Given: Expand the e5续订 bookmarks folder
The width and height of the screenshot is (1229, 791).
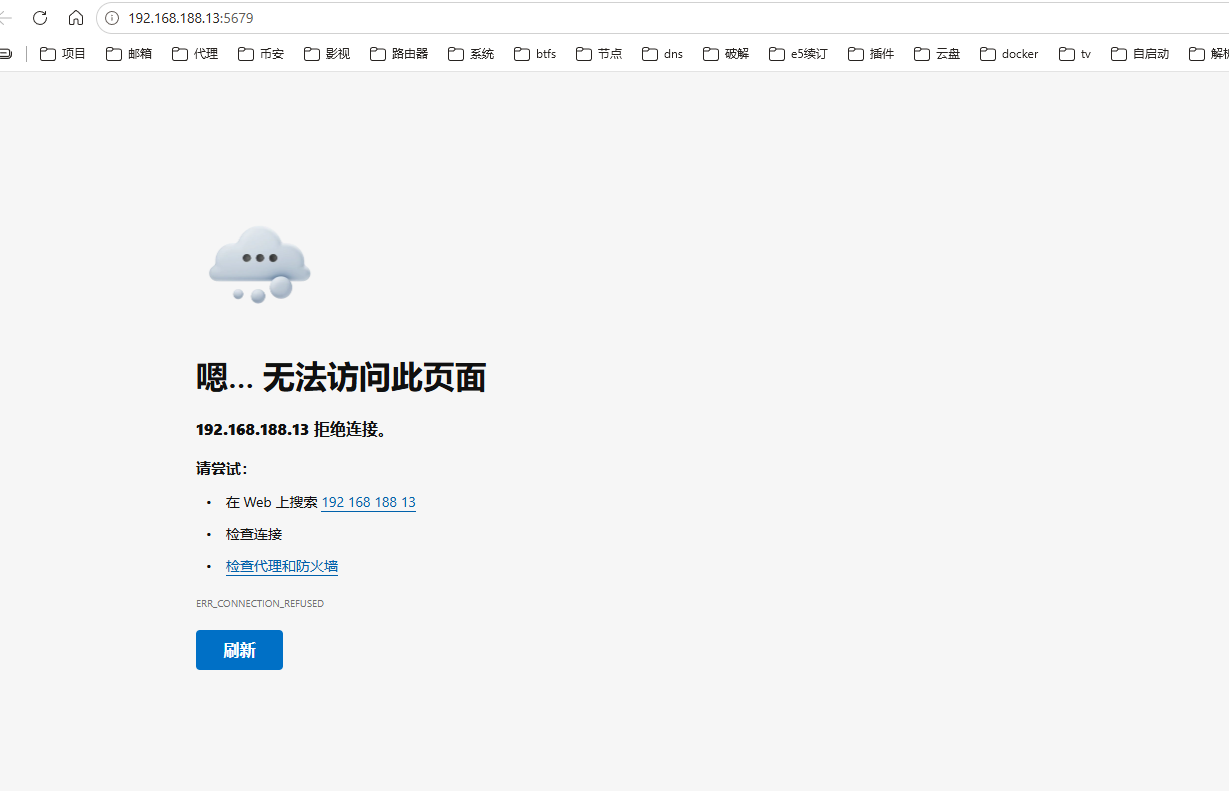Looking at the screenshot, I should click(x=798, y=54).
